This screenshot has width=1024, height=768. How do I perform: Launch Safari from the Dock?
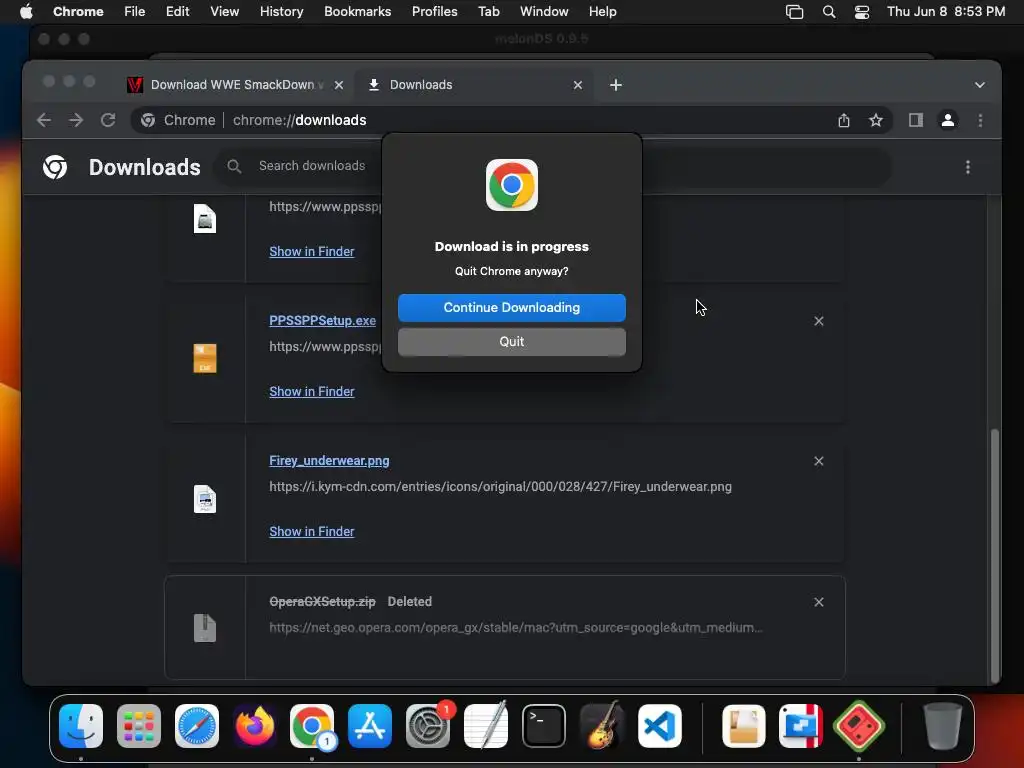coord(197,726)
